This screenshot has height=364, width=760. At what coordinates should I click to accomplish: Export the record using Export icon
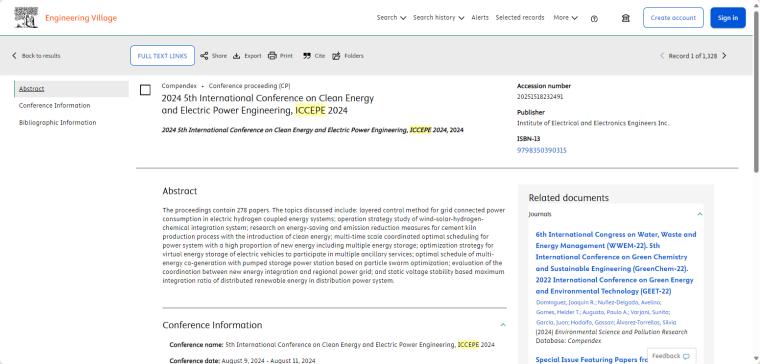(x=237, y=56)
